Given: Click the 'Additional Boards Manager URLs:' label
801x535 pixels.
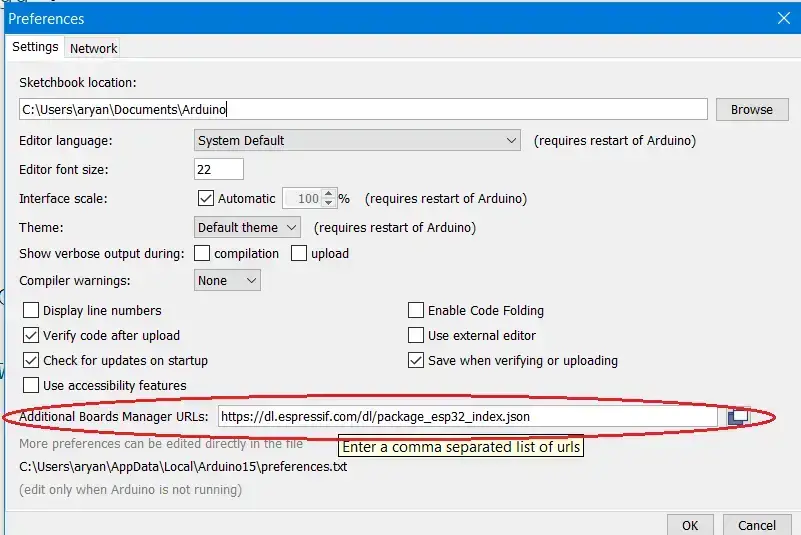Looking at the screenshot, I should coord(113,416).
